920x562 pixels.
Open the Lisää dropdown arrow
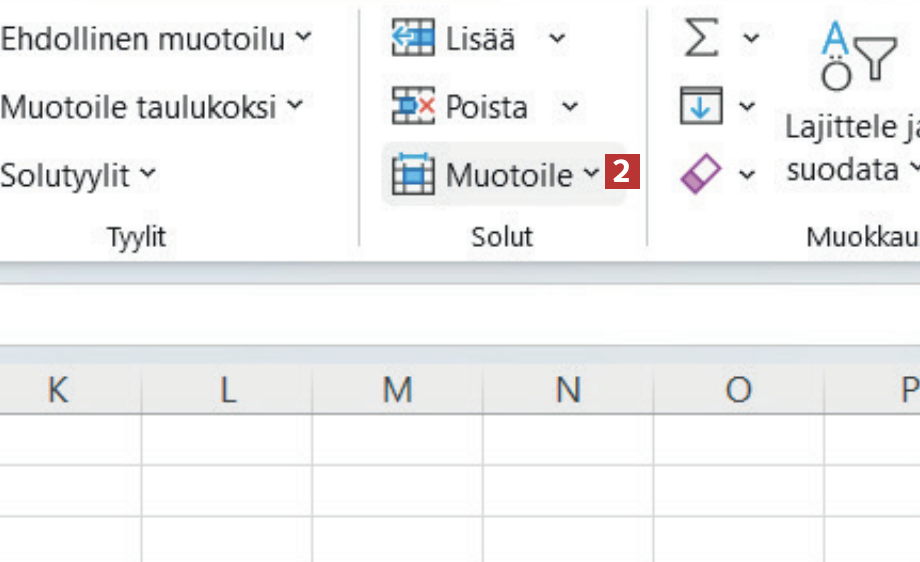click(557, 40)
